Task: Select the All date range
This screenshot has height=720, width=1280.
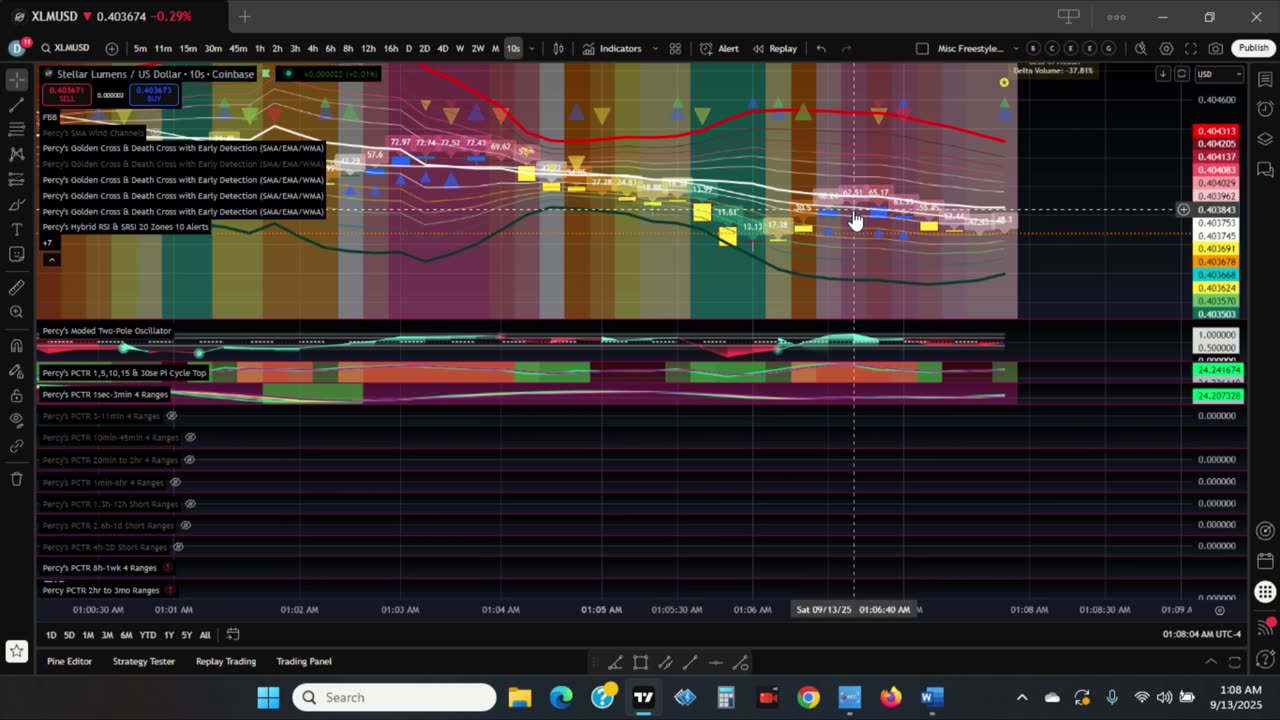Action: [x=205, y=635]
